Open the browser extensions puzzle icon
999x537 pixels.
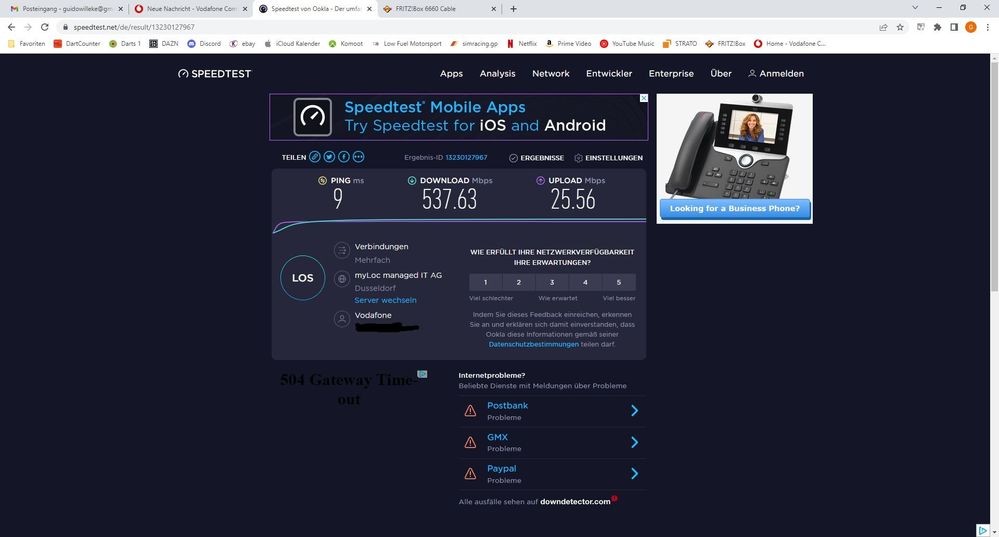coord(937,27)
